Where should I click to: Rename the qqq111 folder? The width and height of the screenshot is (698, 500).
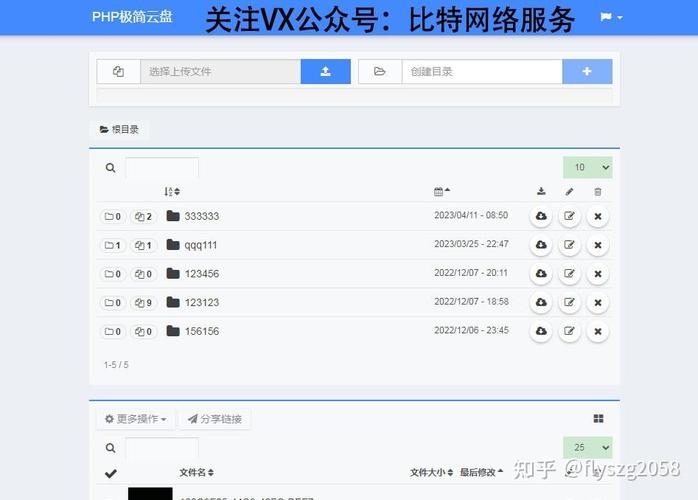pos(569,245)
